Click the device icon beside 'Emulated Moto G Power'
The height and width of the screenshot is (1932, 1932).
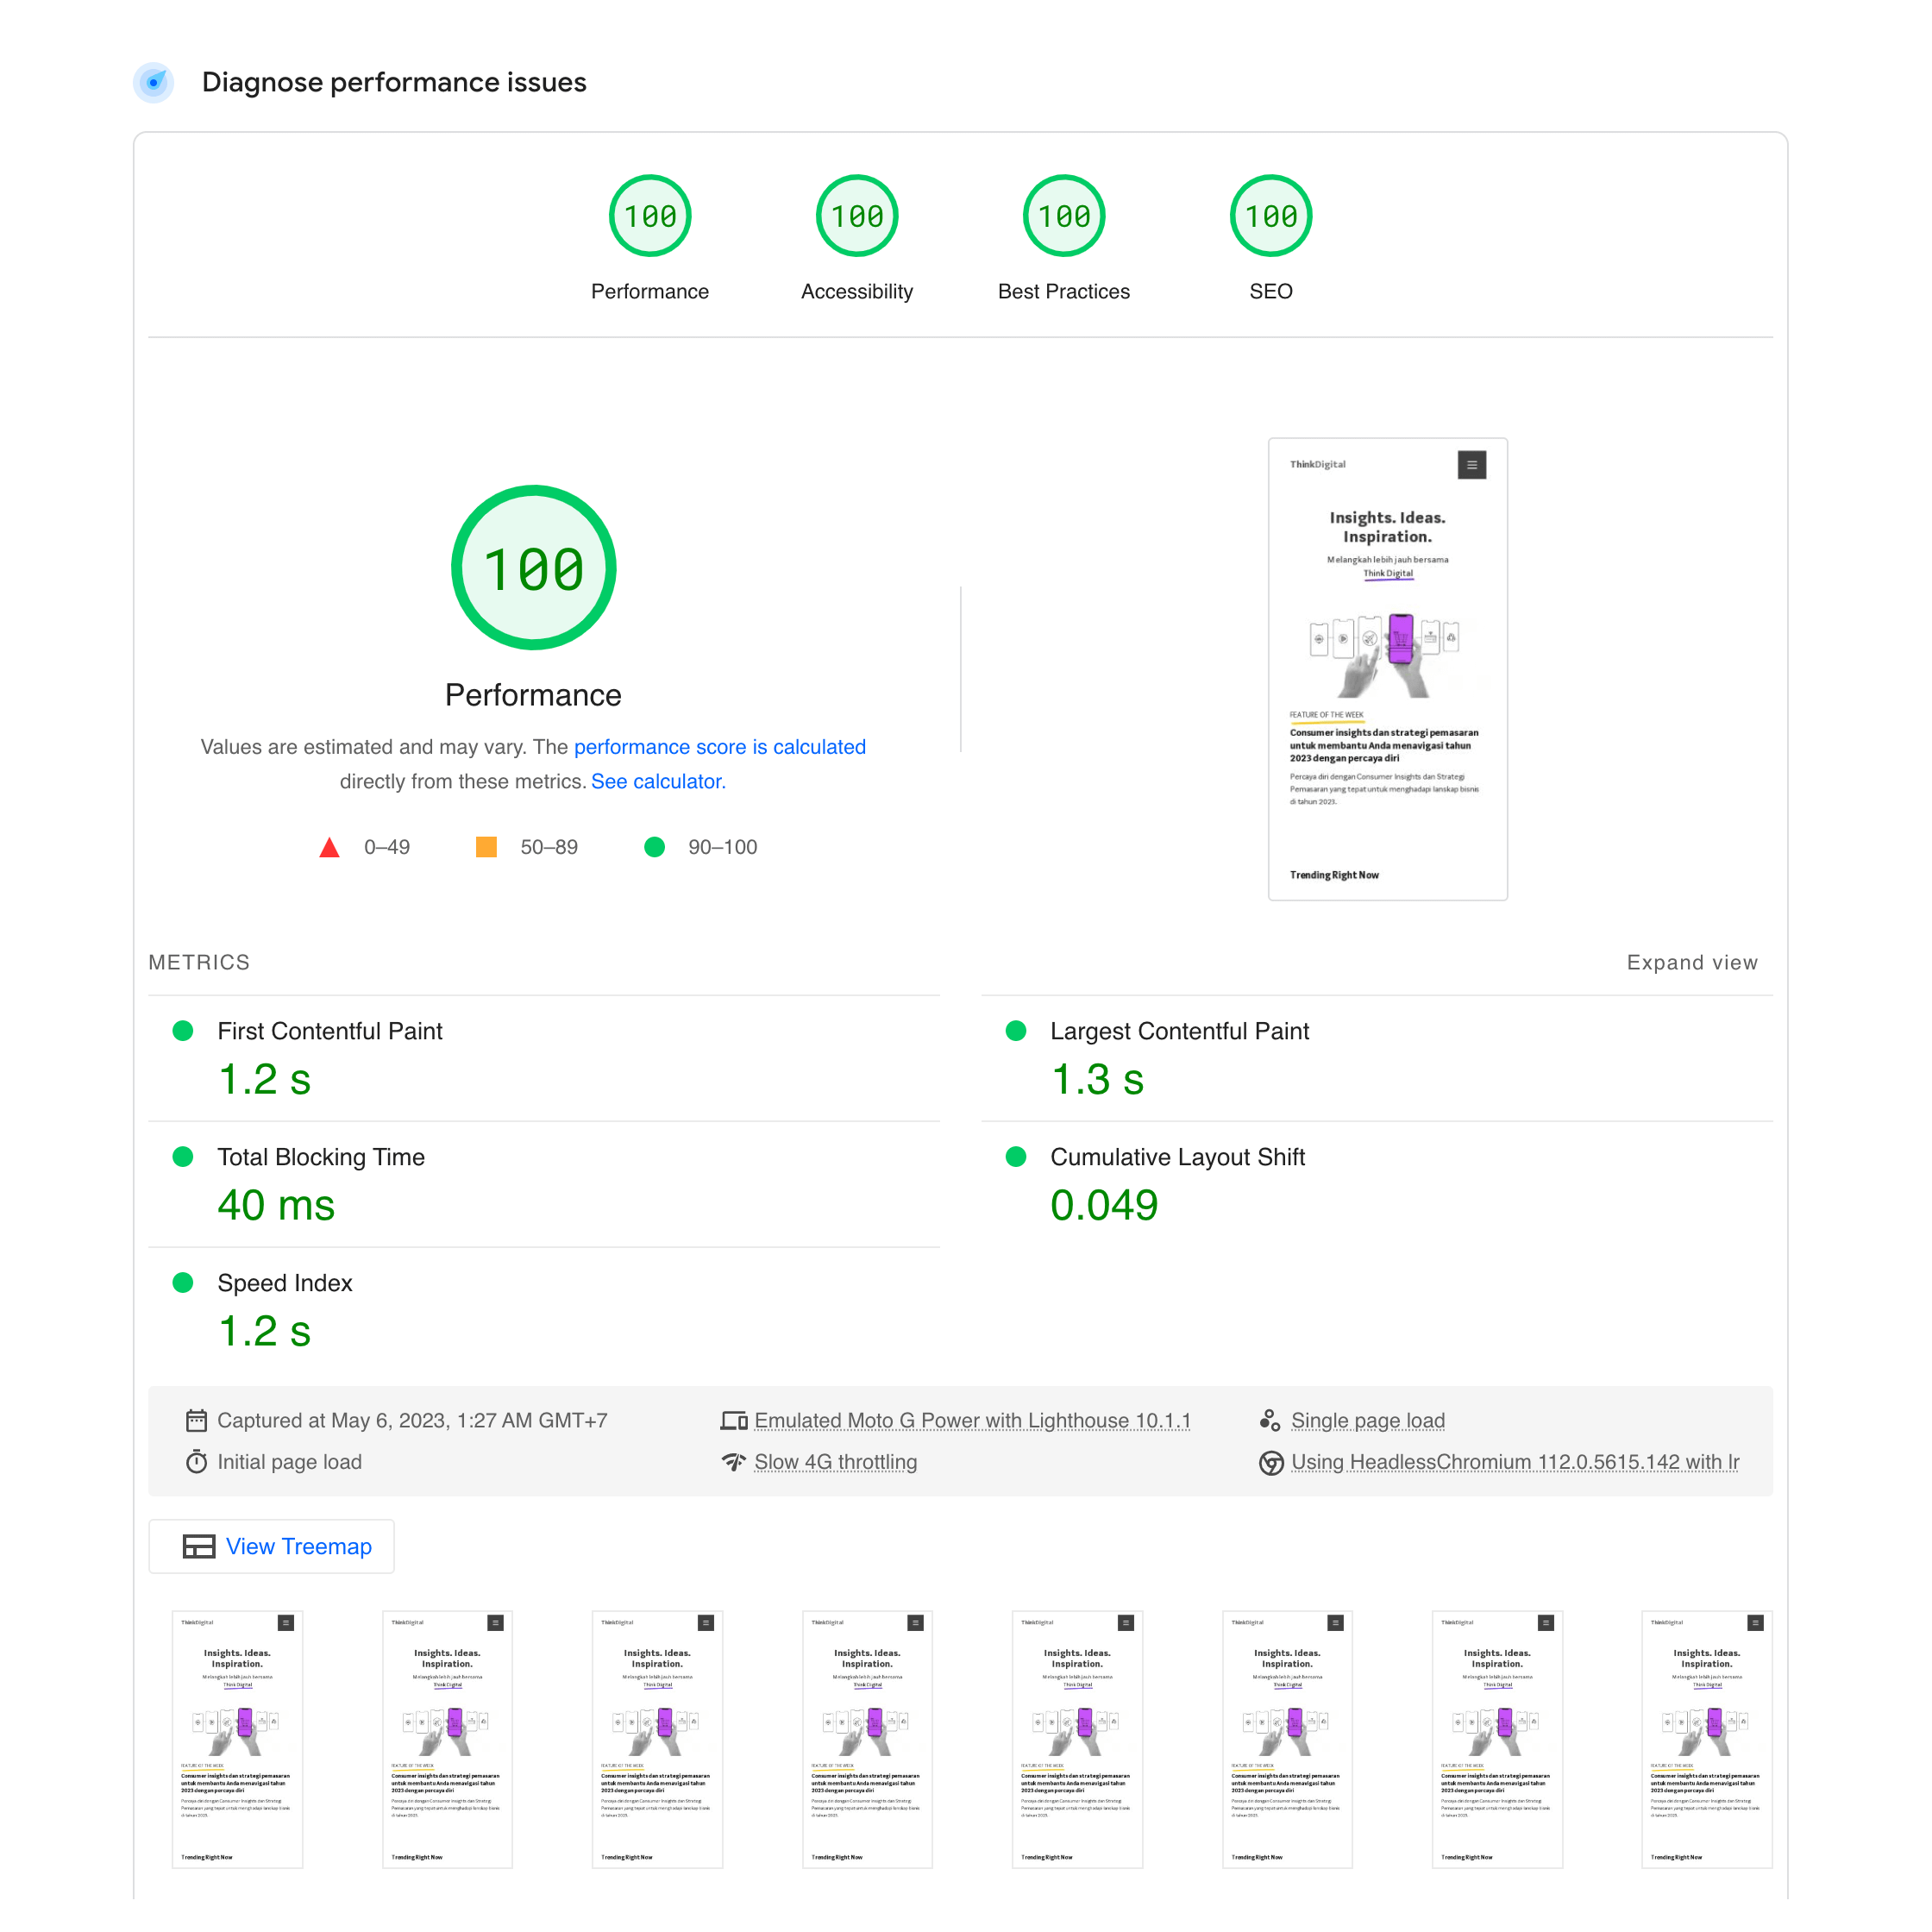click(734, 1420)
